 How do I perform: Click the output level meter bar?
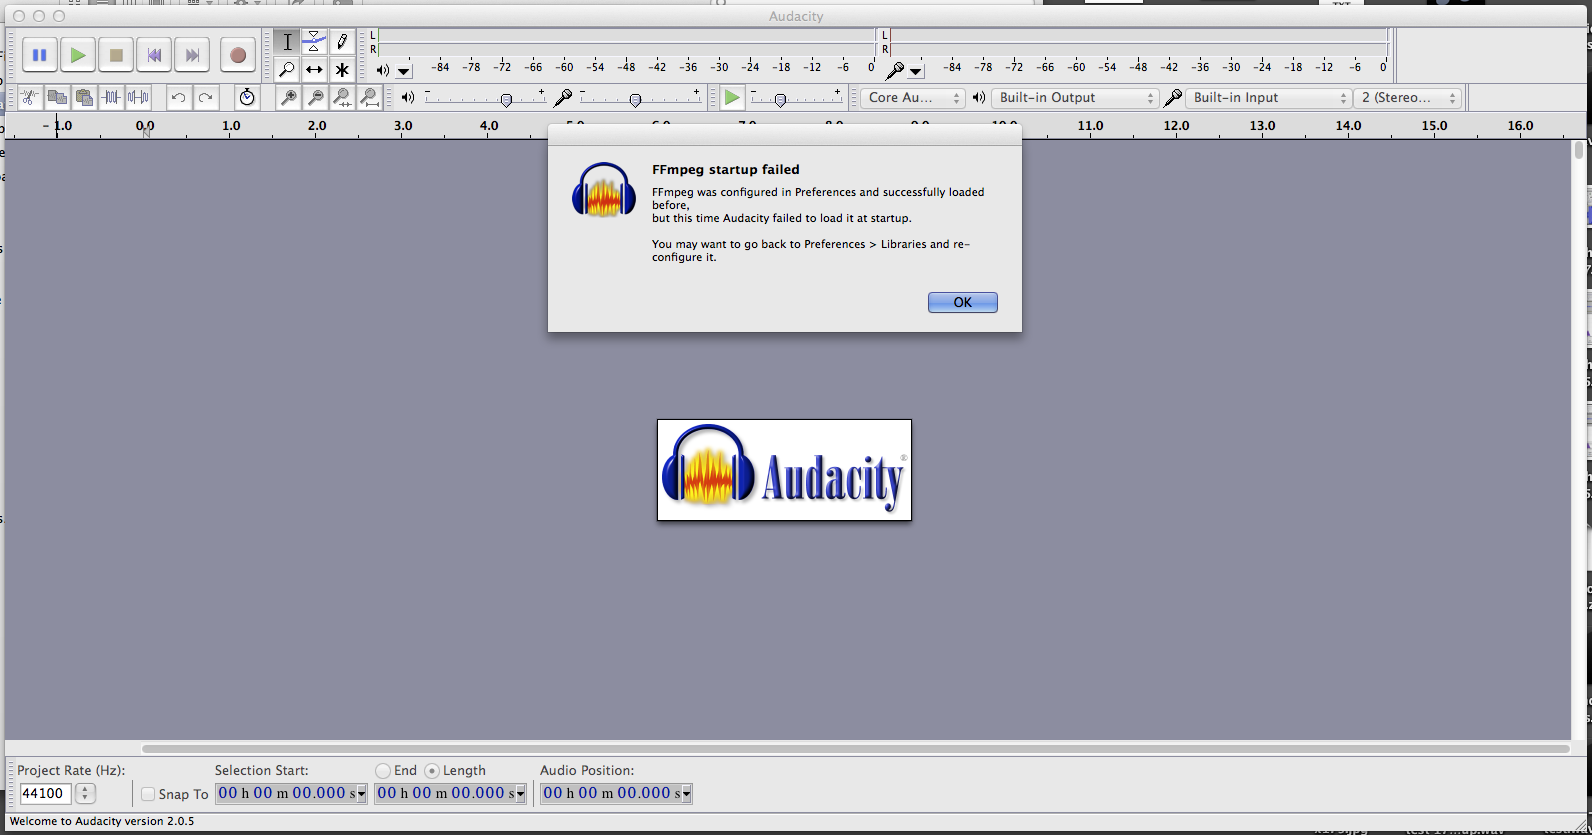[x=627, y=42]
